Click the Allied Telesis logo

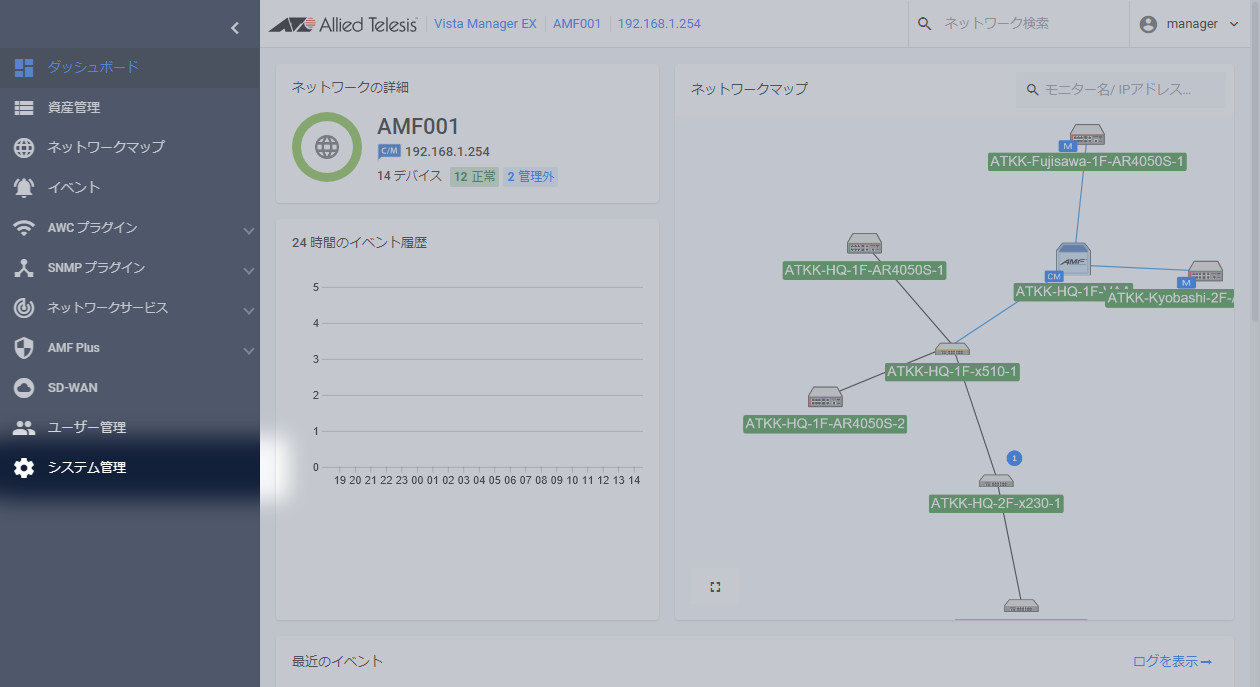(x=343, y=24)
